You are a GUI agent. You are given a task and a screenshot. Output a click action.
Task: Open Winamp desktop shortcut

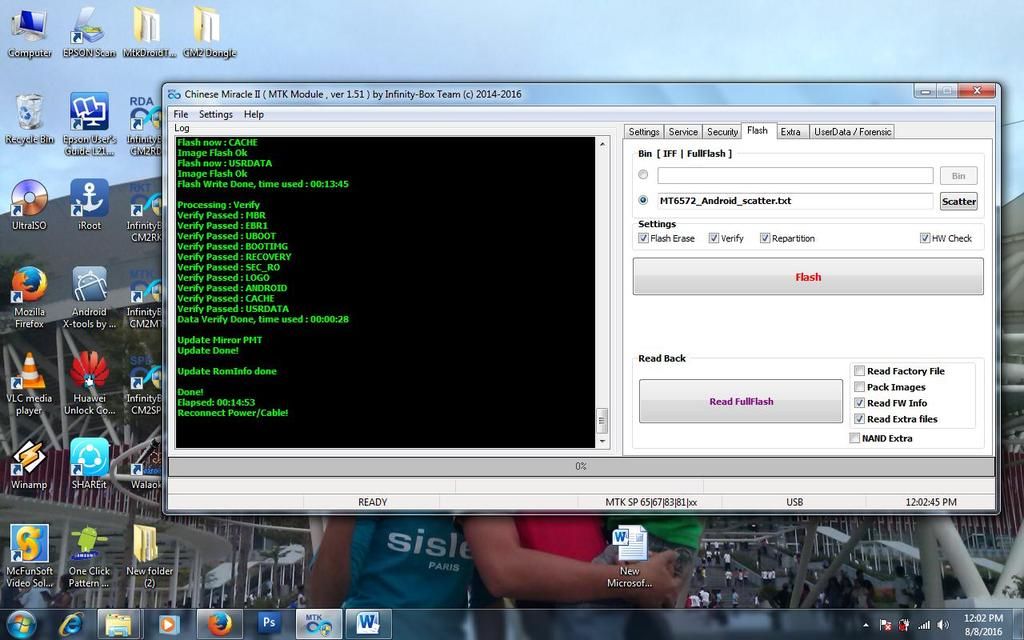click(29, 458)
